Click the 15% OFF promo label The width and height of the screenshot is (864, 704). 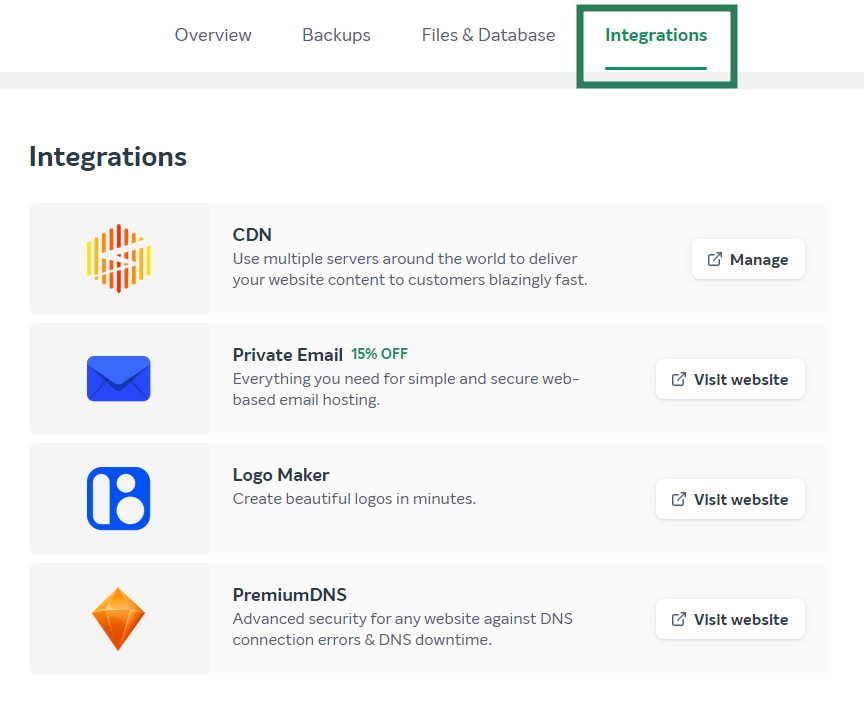point(380,354)
